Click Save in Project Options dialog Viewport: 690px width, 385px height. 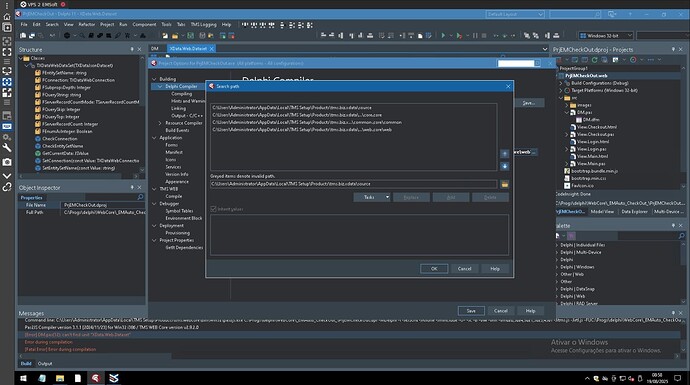point(471,311)
